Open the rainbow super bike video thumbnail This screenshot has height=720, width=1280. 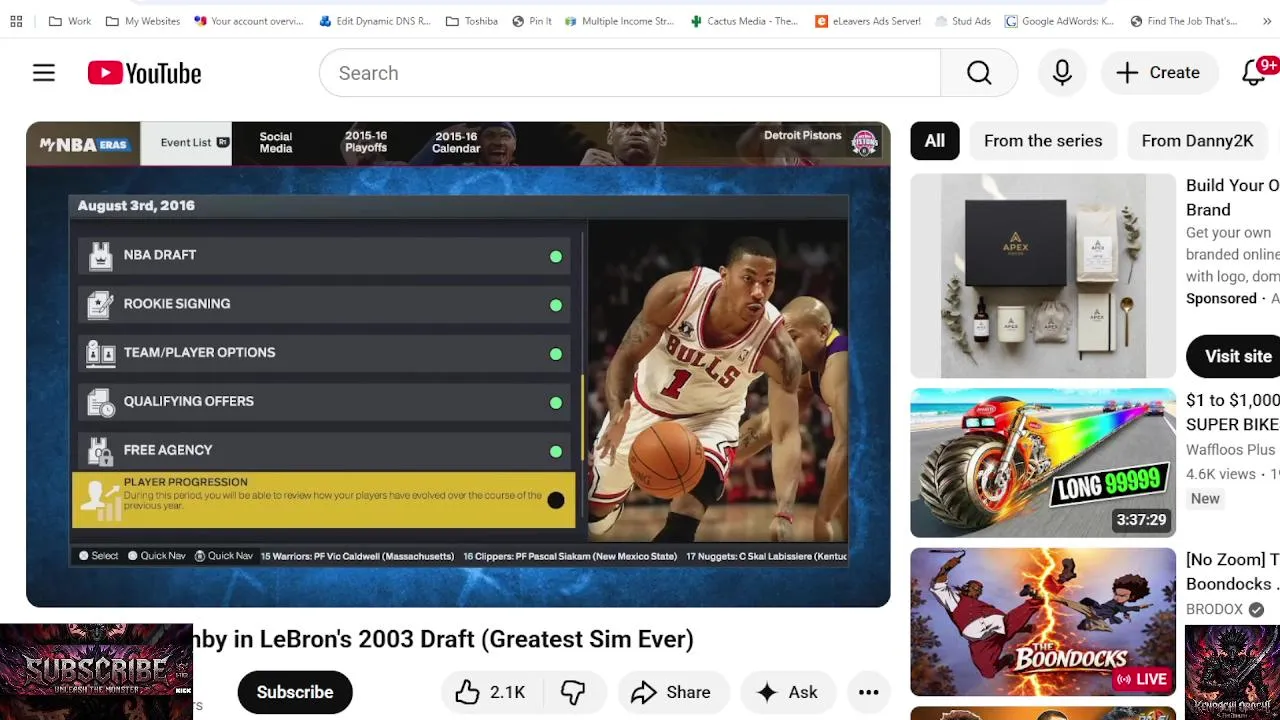1043,463
